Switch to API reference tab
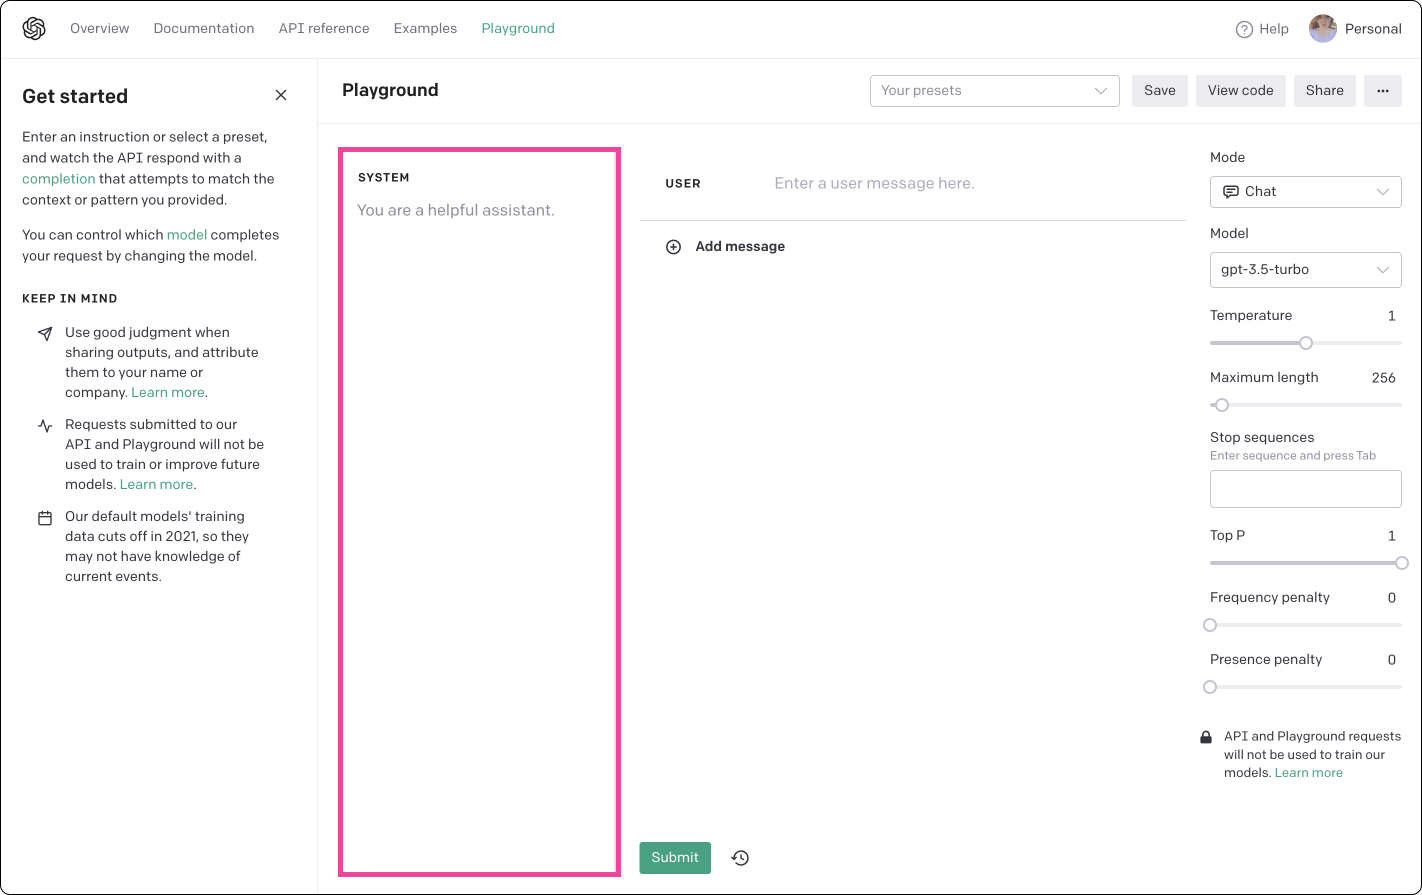Viewport: 1422px width, 895px height. tap(324, 28)
